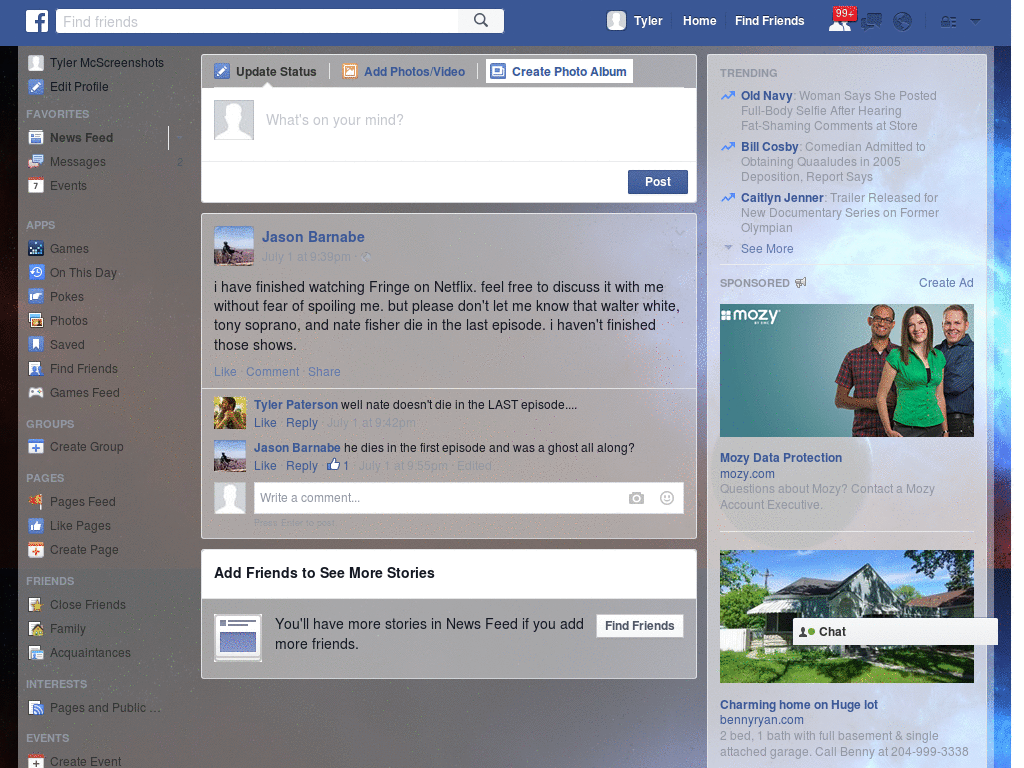The height and width of the screenshot is (768, 1024).
Task: Open privacy shortcuts lock icon
Action: tap(948, 22)
